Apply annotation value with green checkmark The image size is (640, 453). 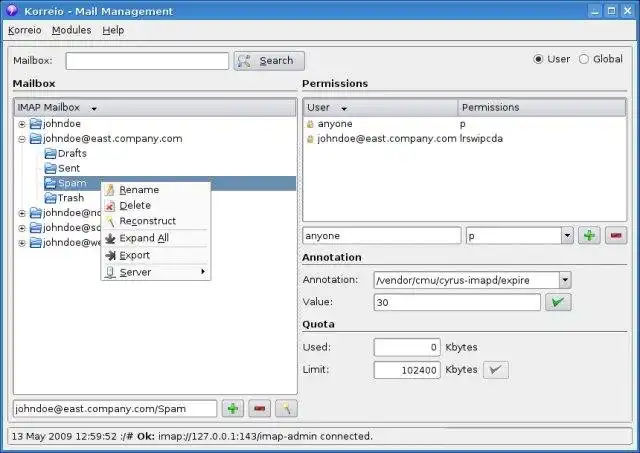click(x=558, y=302)
